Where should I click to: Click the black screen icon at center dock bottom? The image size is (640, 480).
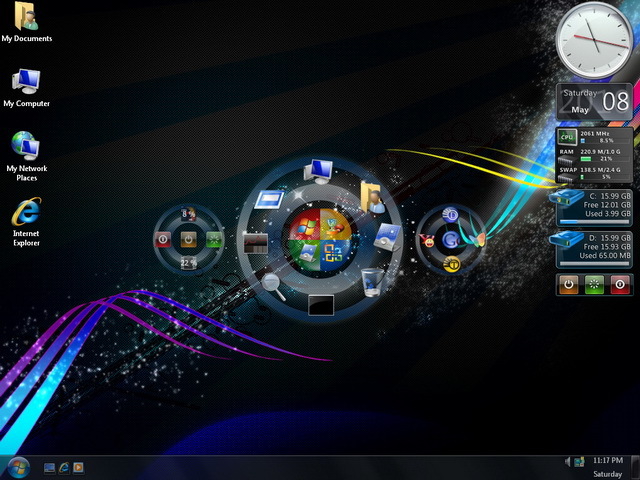click(x=321, y=305)
